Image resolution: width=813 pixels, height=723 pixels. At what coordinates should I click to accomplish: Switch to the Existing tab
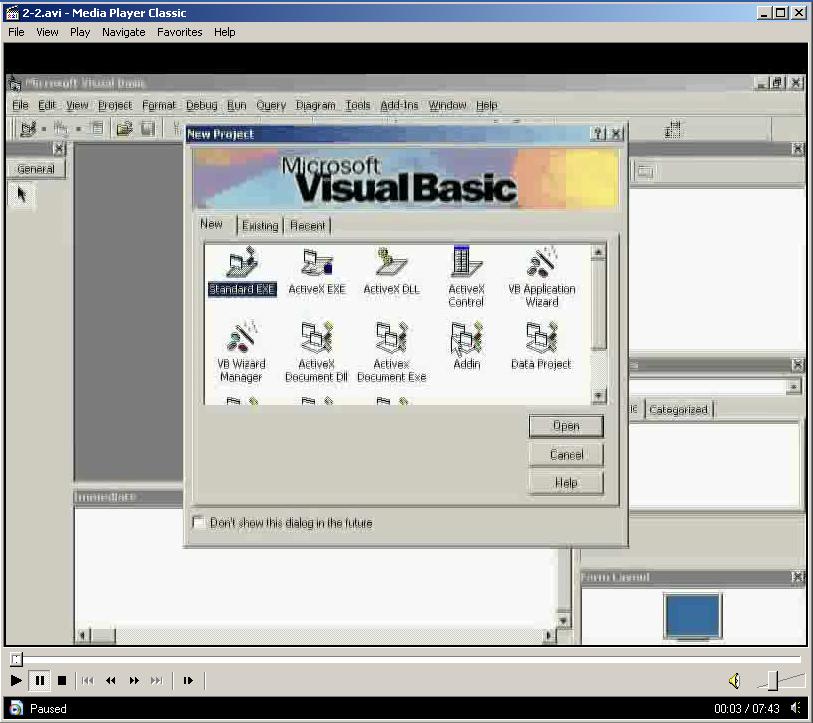pos(260,226)
